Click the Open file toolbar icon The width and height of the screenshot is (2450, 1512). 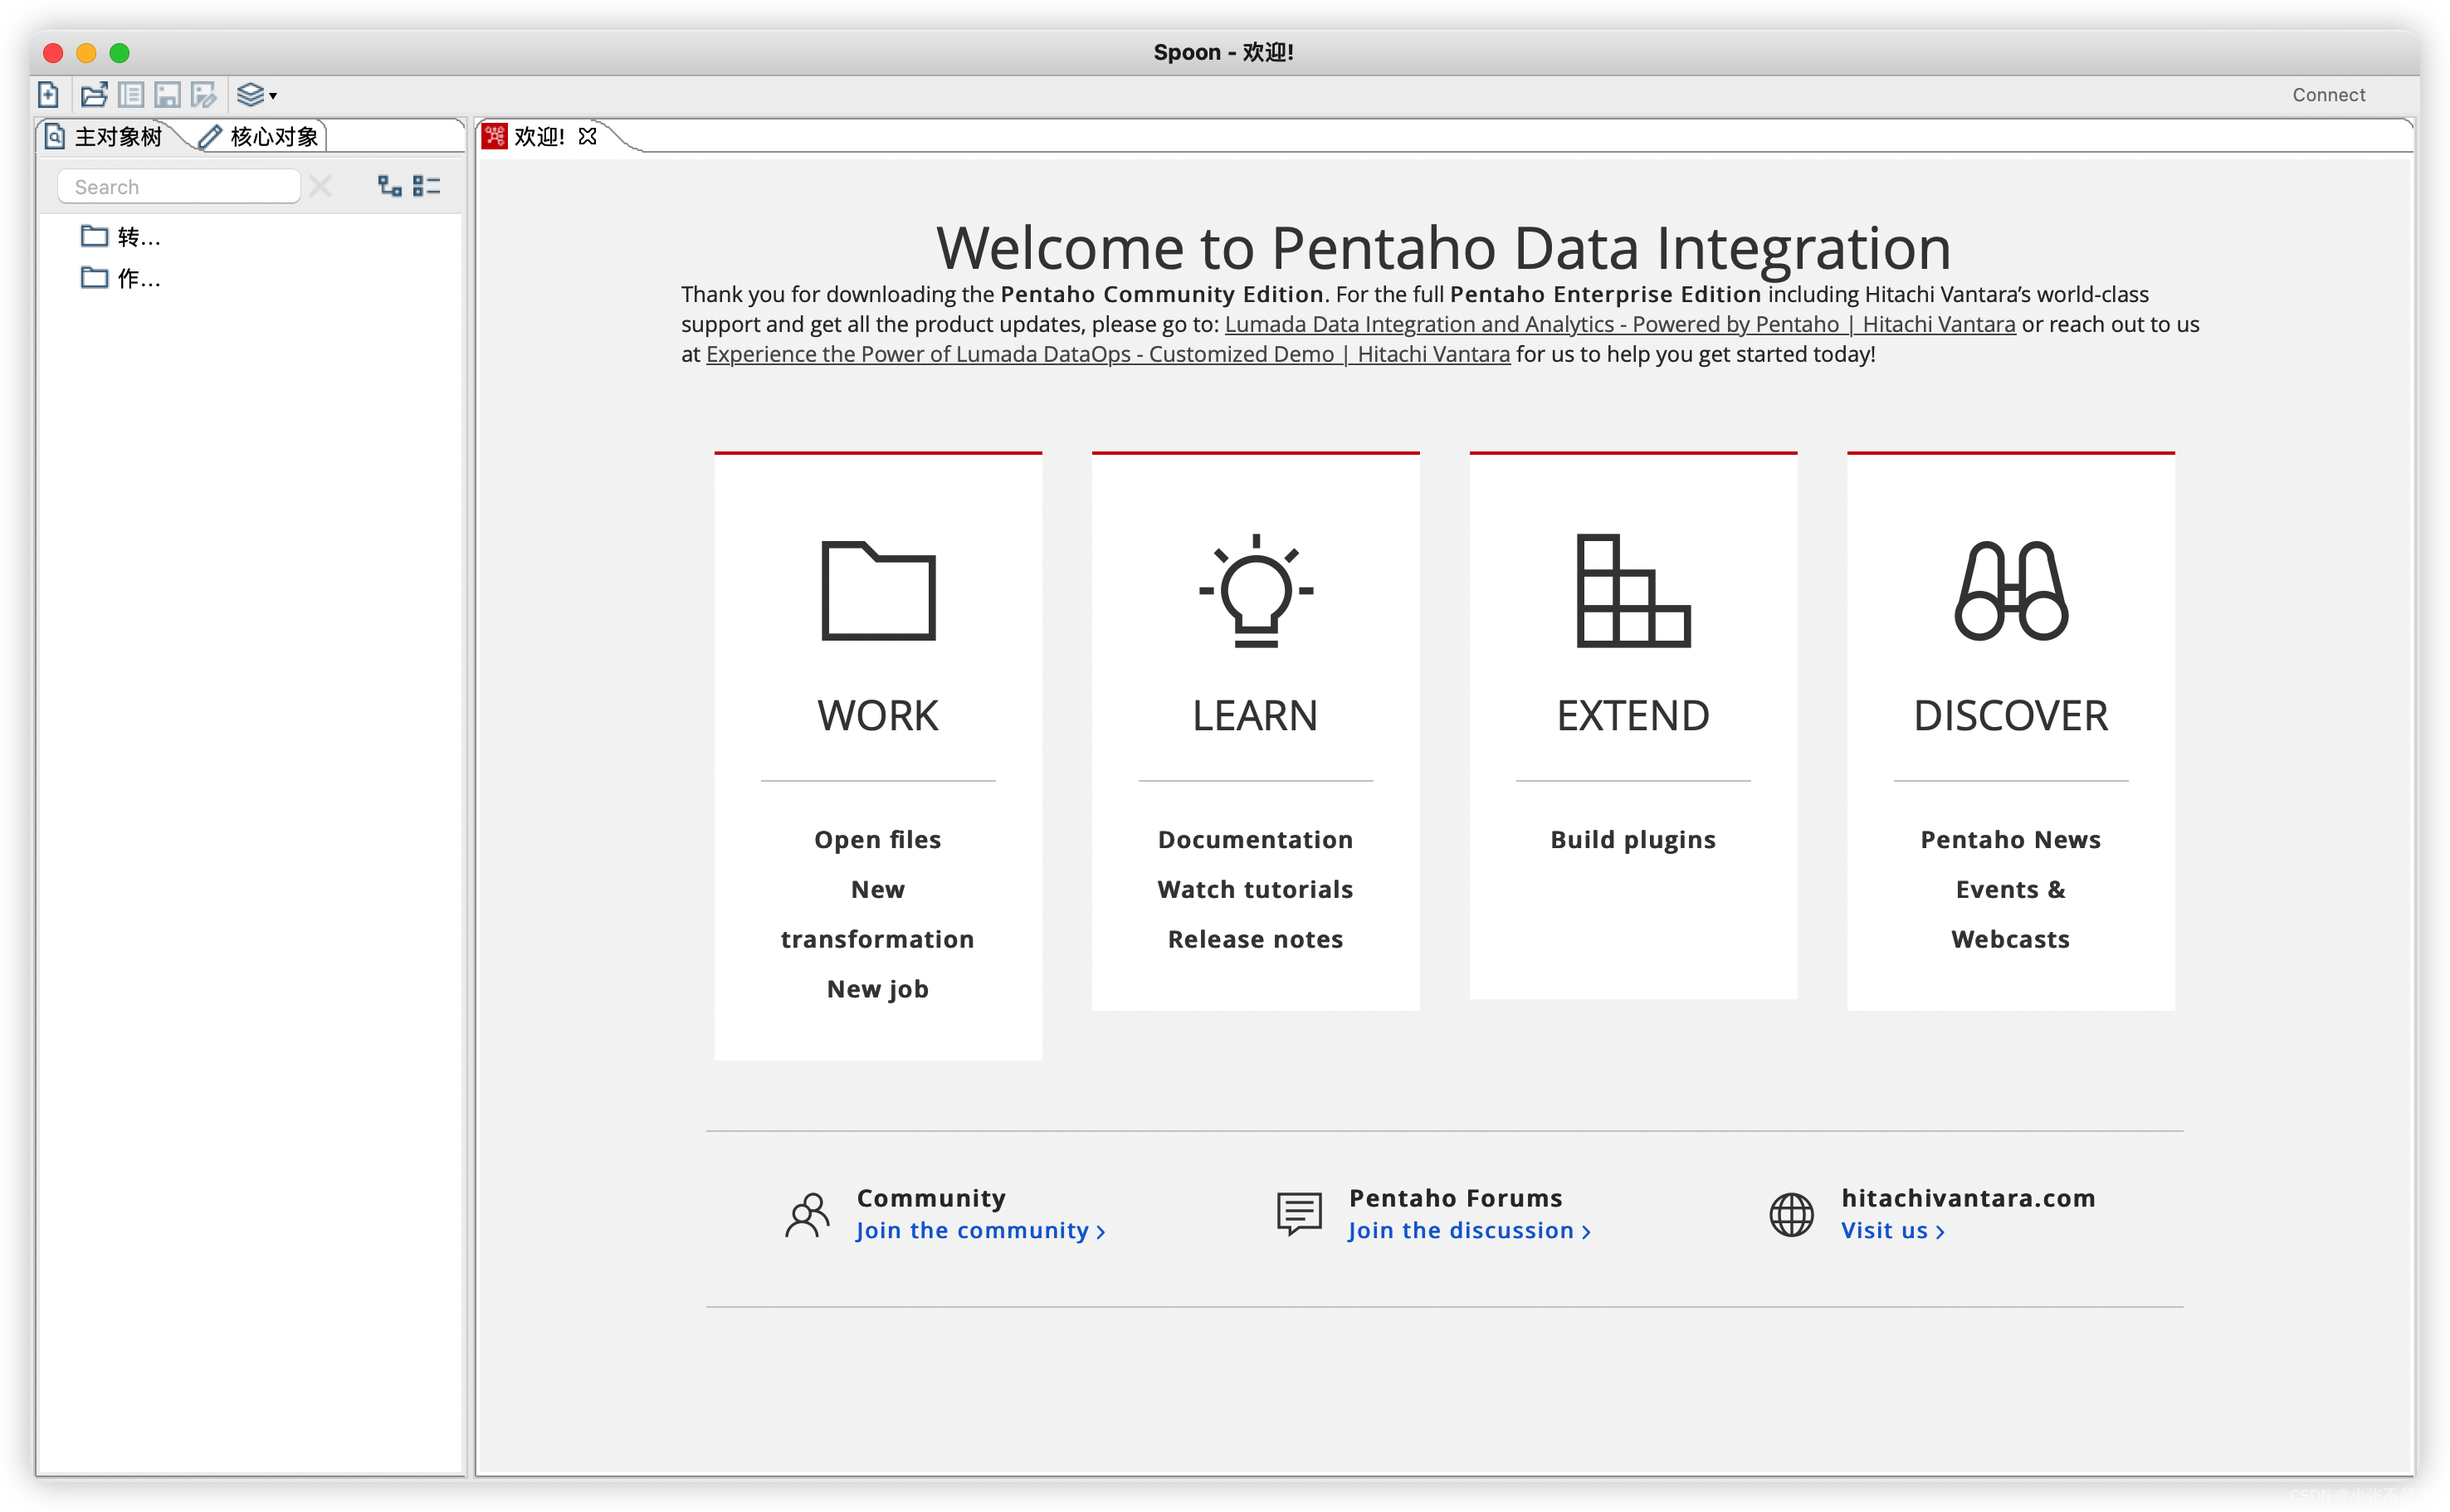coord(95,95)
